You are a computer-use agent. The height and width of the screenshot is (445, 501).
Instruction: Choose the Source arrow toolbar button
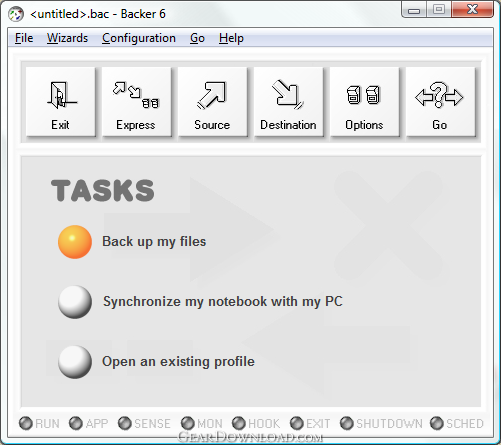[212, 102]
